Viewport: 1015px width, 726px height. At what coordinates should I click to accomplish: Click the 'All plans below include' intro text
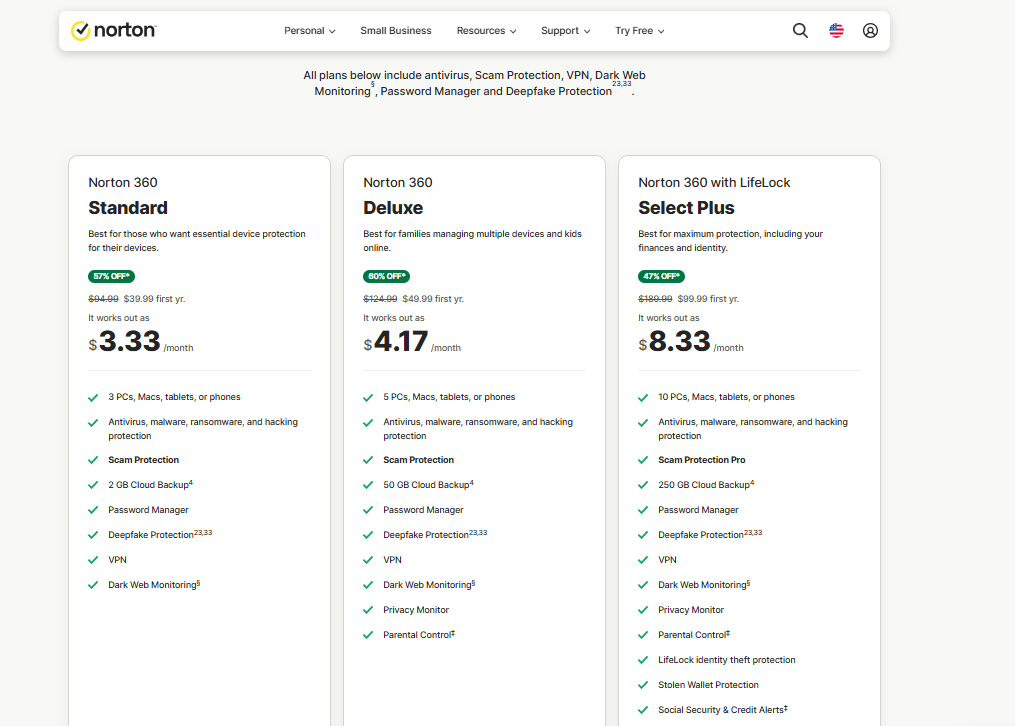[474, 83]
